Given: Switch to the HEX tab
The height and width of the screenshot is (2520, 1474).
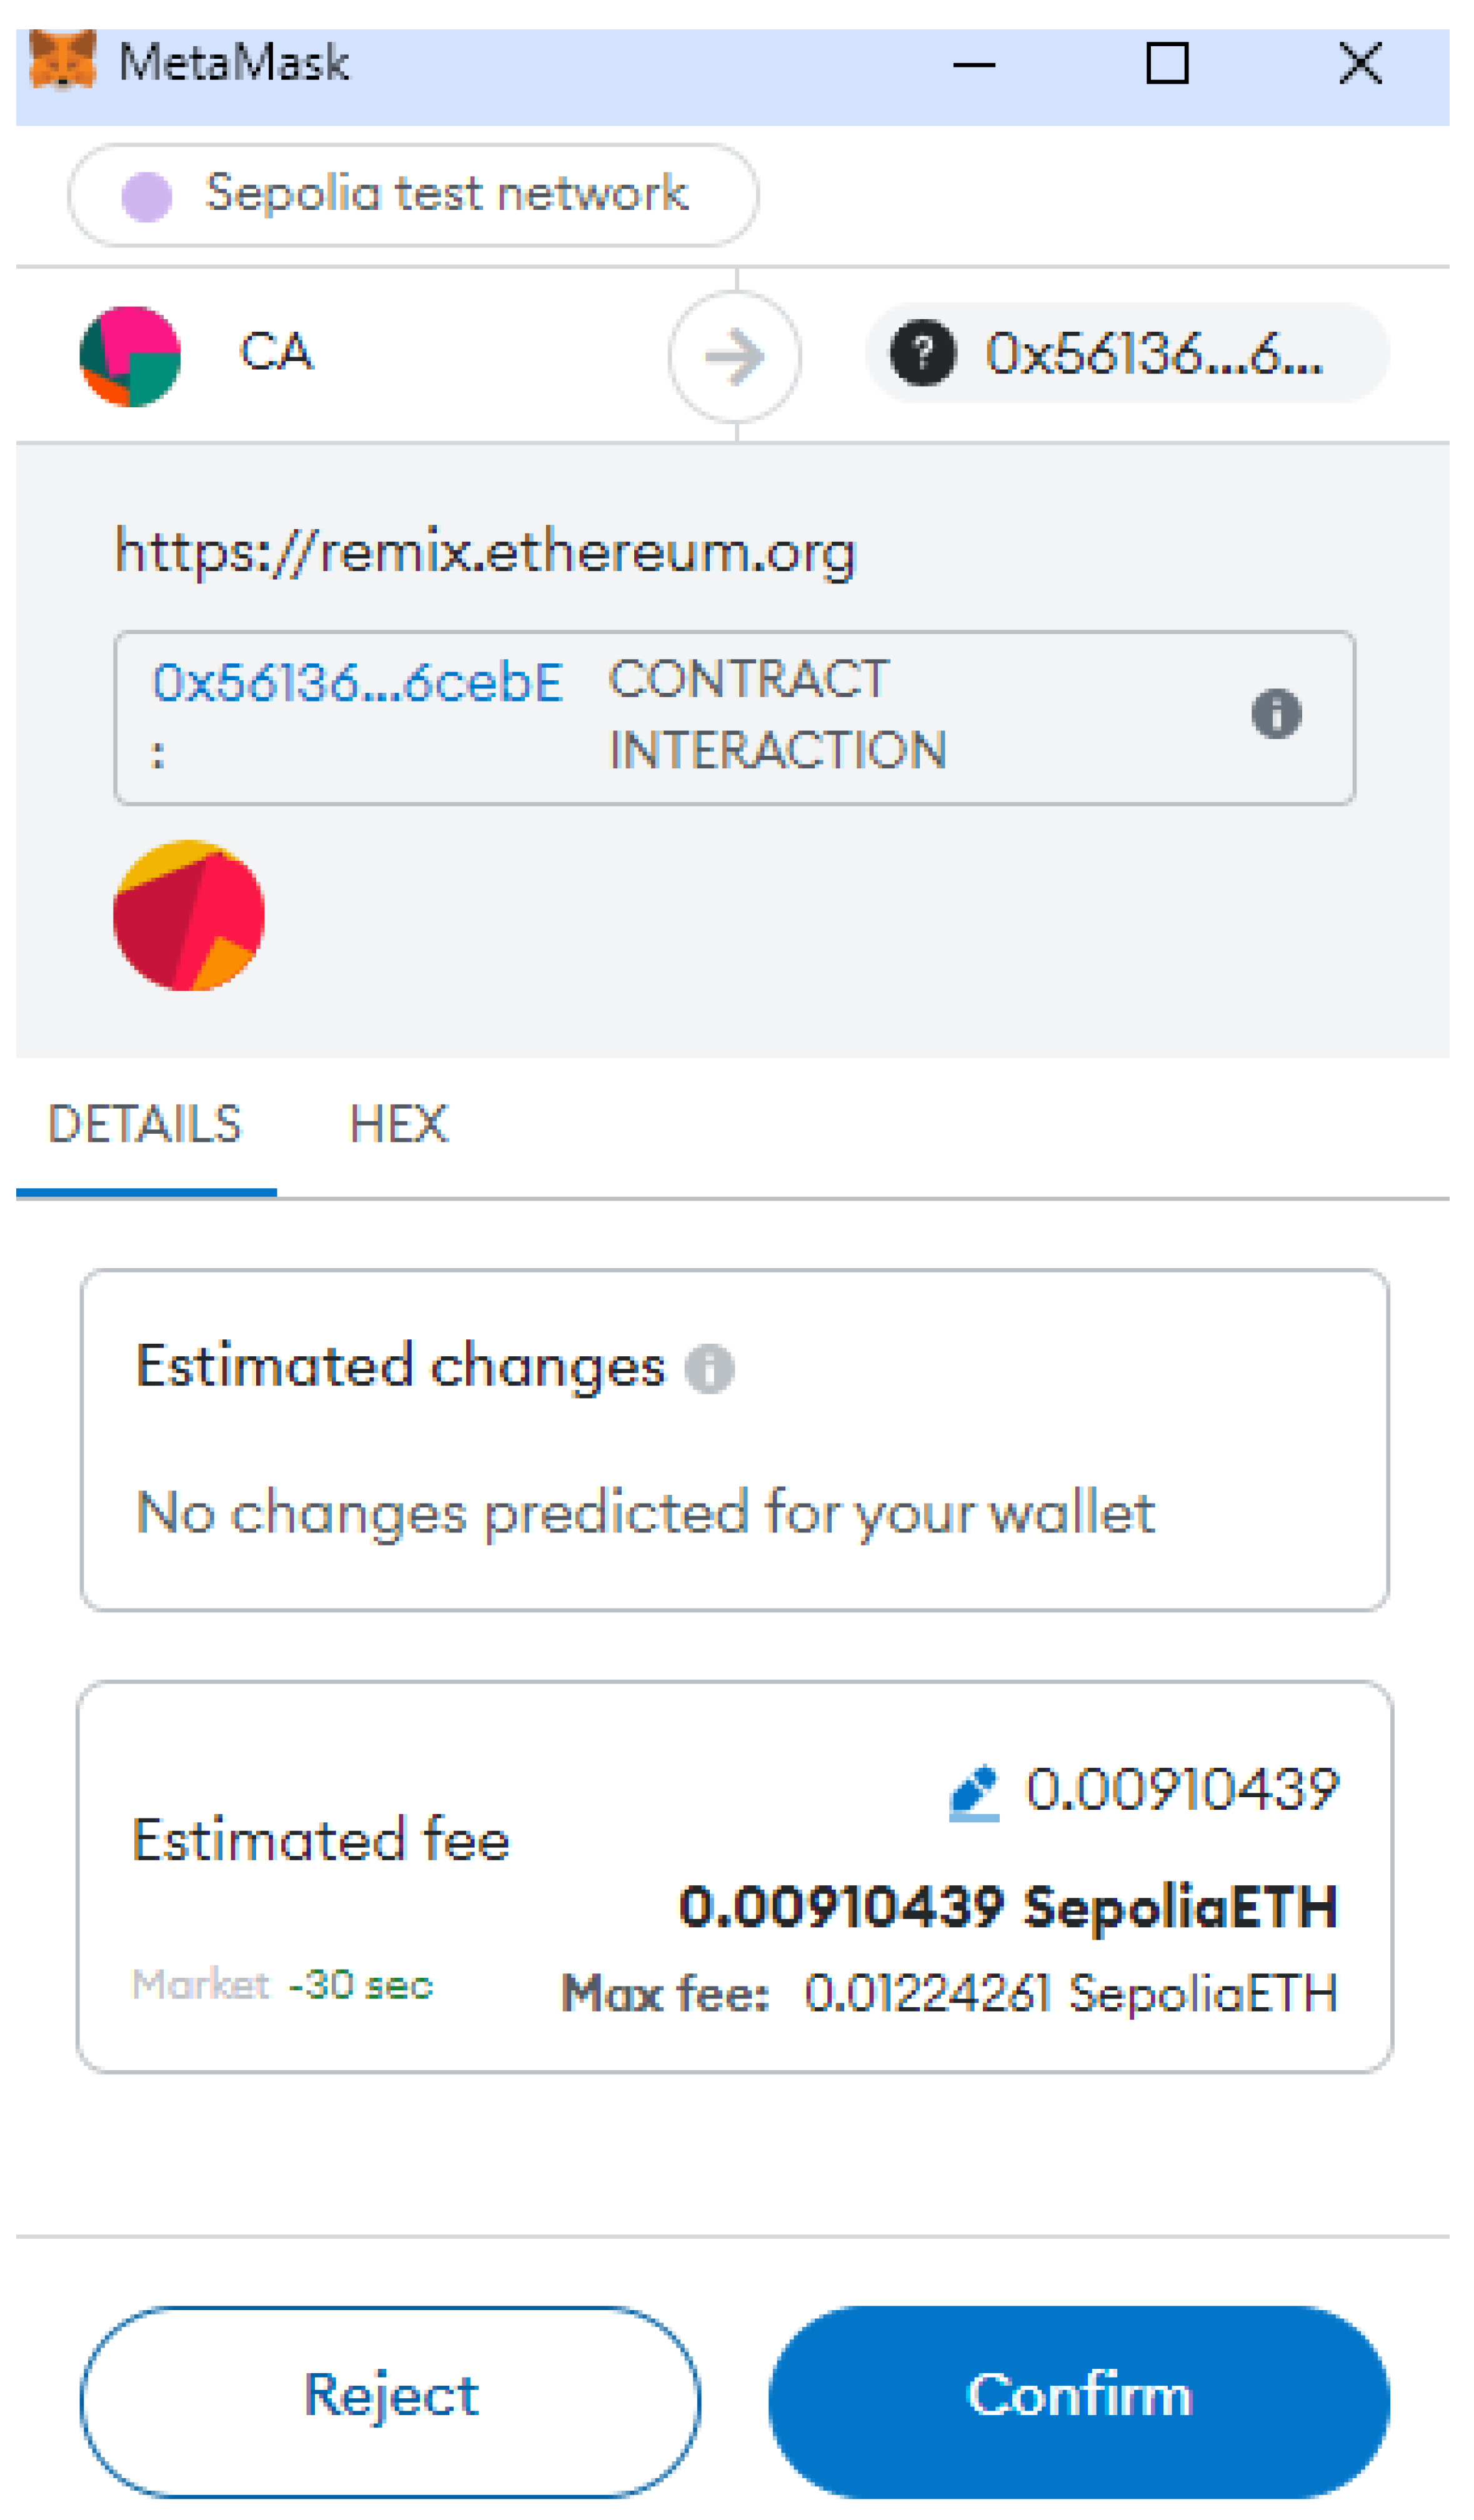Looking at the screenshot, I should coord(398,1125).
